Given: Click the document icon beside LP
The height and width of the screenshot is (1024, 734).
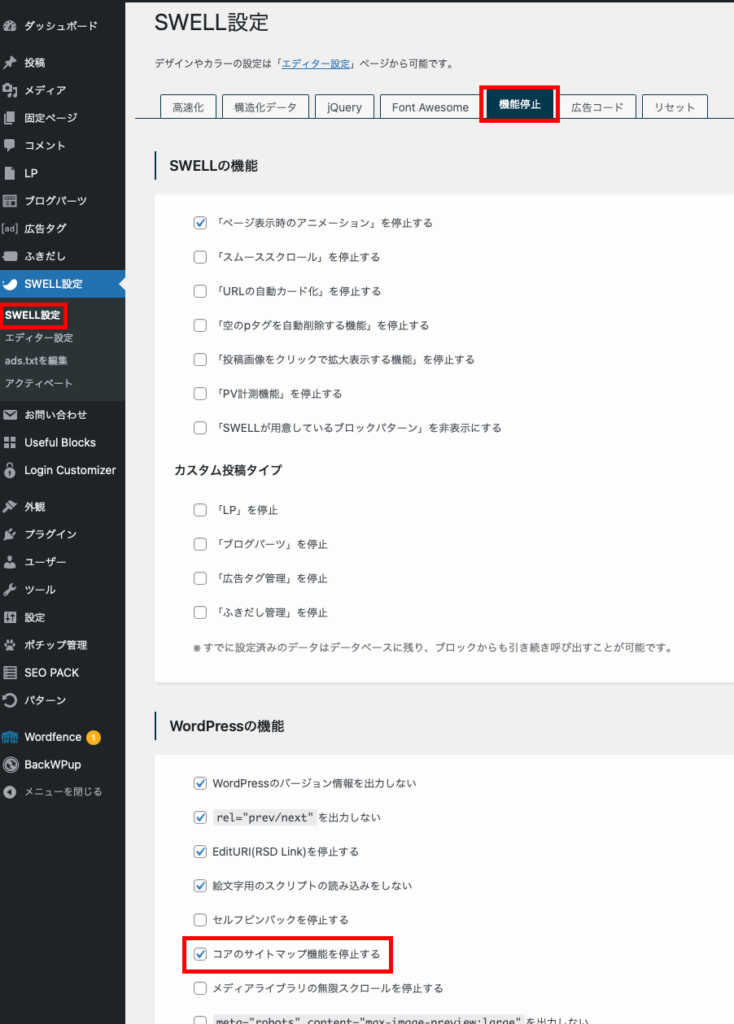Looking at the screenshot, I should pyautogui.click(x=10, y=173).
